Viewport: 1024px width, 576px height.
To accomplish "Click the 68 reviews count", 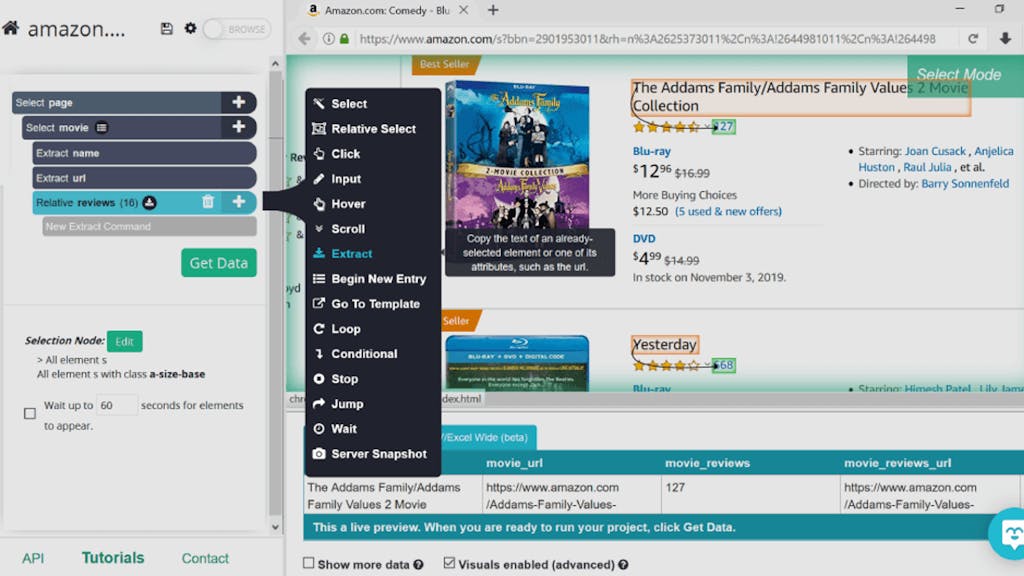I will (724, 364).
